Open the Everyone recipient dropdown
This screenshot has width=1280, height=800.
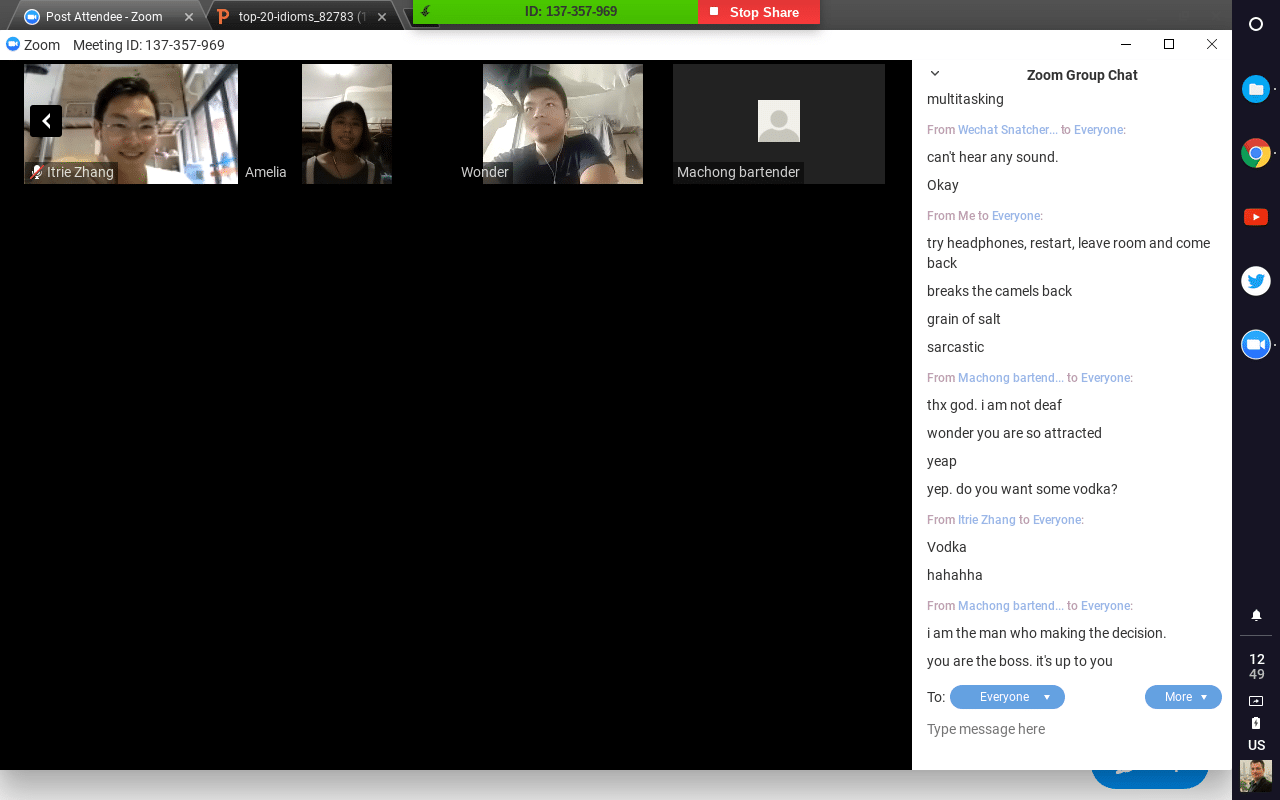[1007, 697]
